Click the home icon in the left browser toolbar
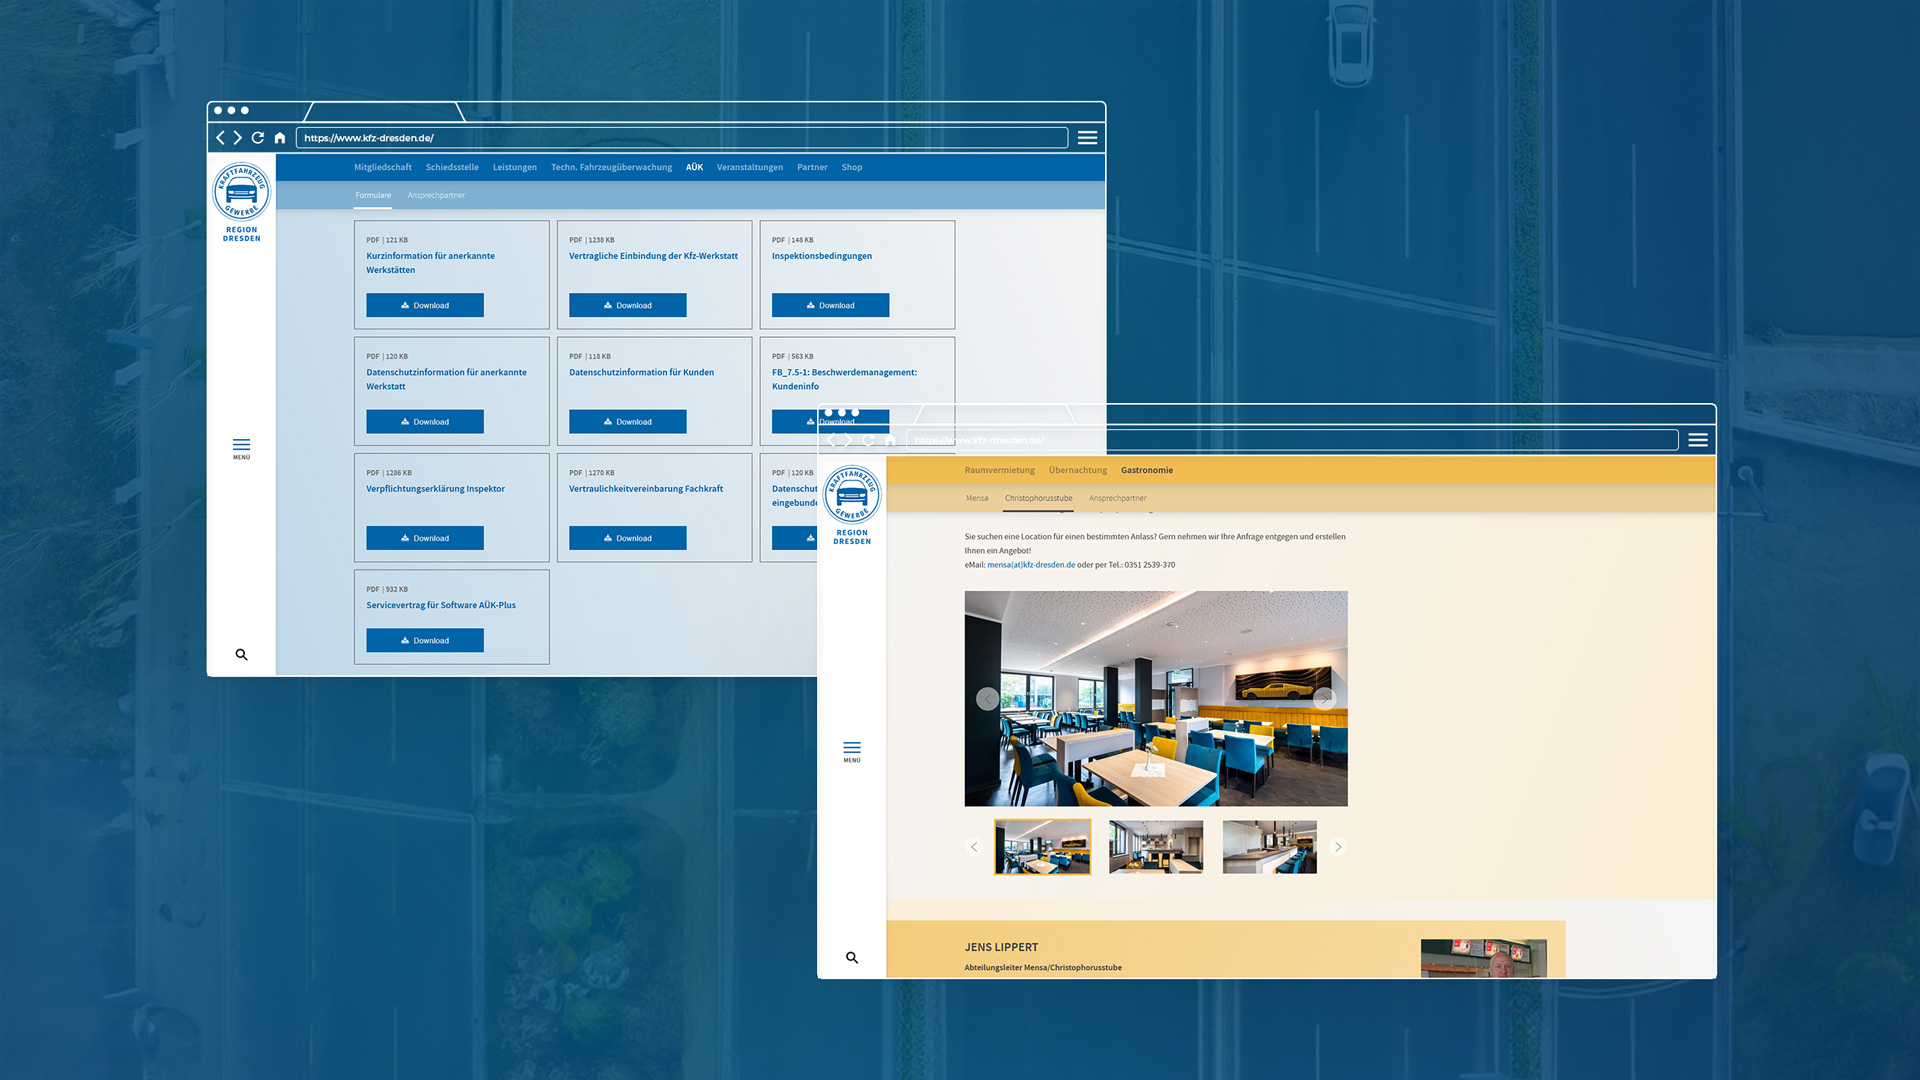 click(x=280, y=138)
